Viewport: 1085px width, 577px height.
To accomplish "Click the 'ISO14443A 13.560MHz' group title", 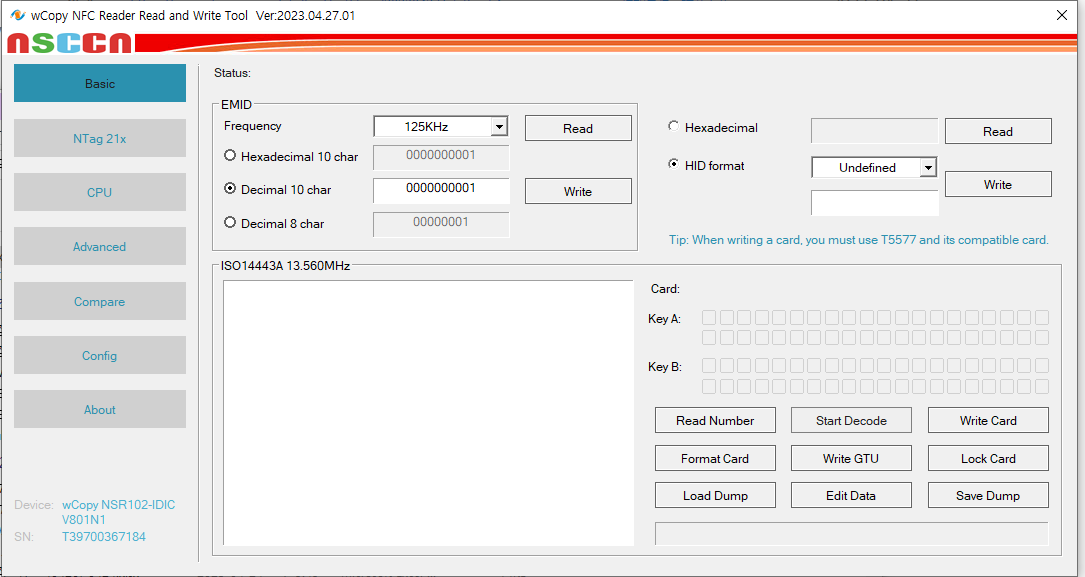I will pyautogui.click(x=285, y=266).
